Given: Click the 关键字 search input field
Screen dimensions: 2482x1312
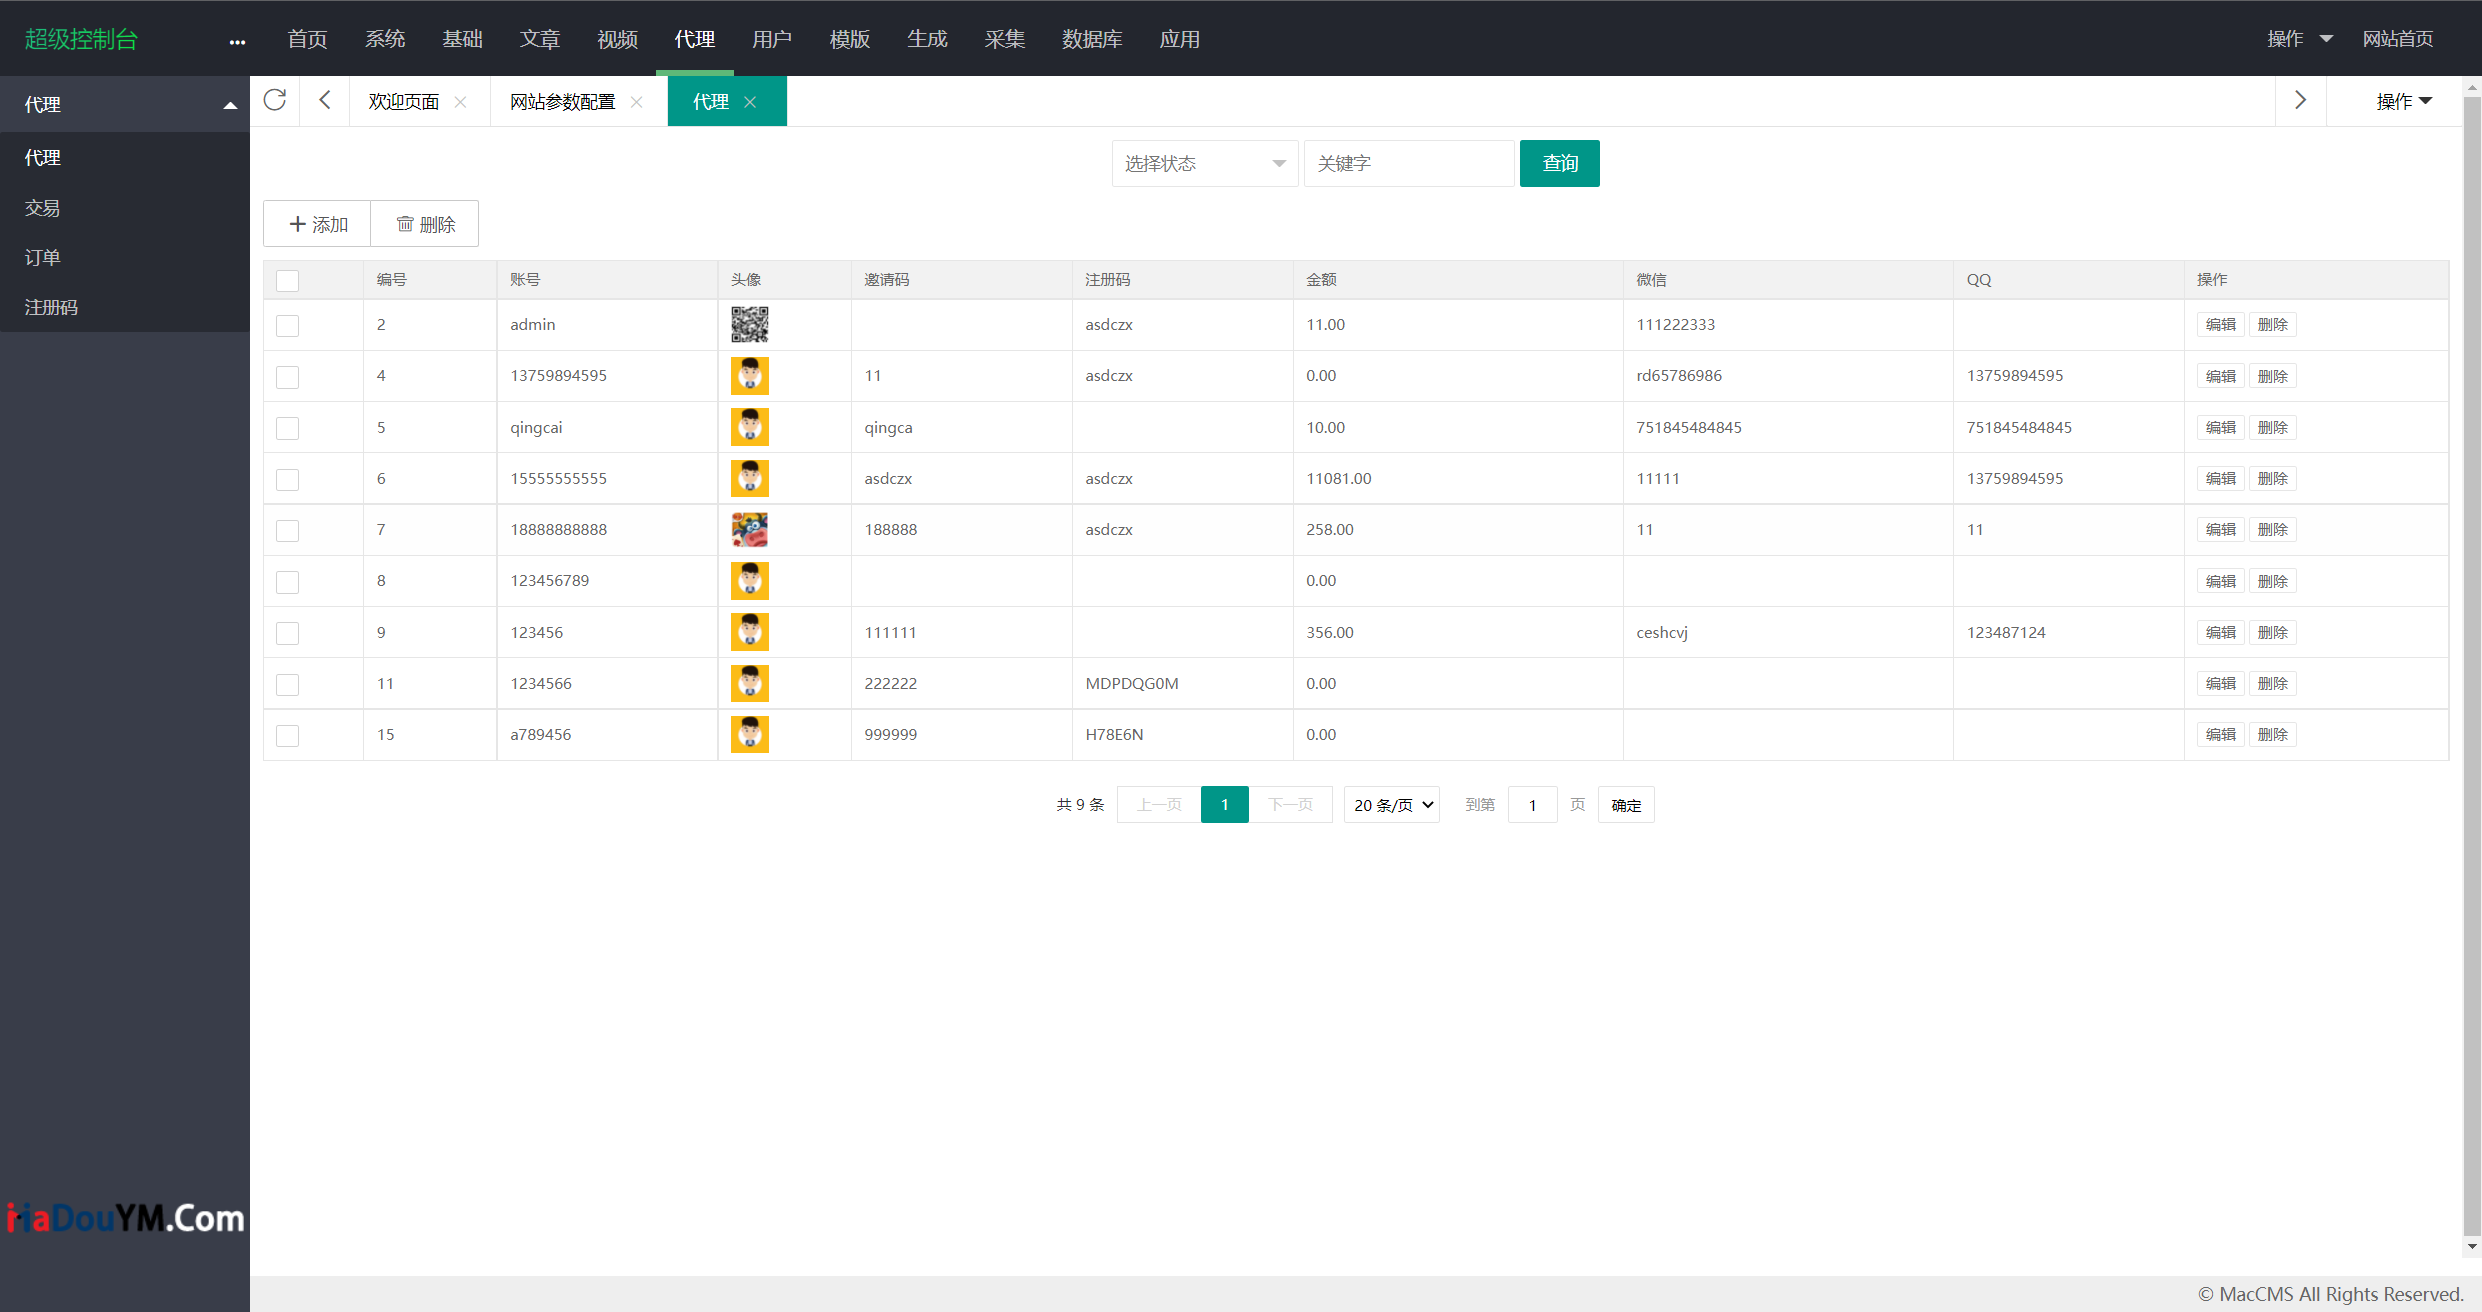Looking at the screenshot, I should pos(1408,163).
